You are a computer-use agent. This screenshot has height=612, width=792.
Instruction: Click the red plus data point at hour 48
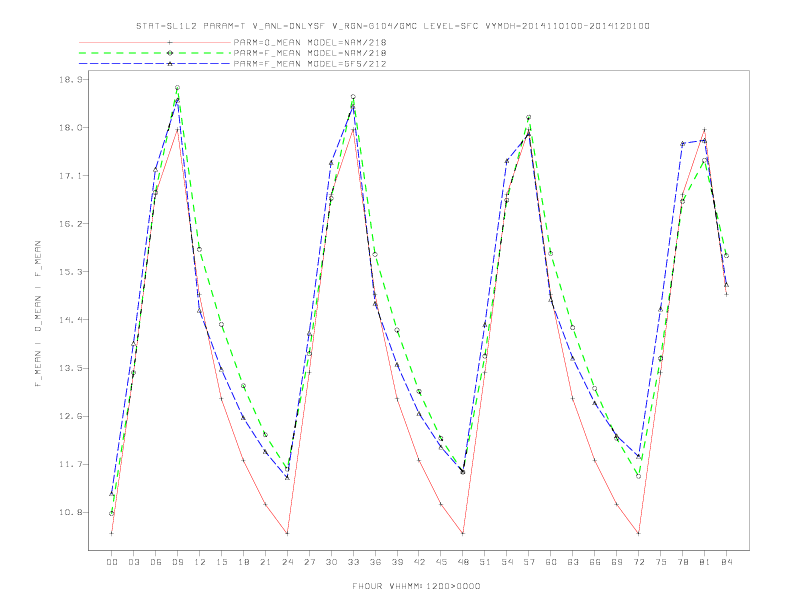click(x=463, y=533)
